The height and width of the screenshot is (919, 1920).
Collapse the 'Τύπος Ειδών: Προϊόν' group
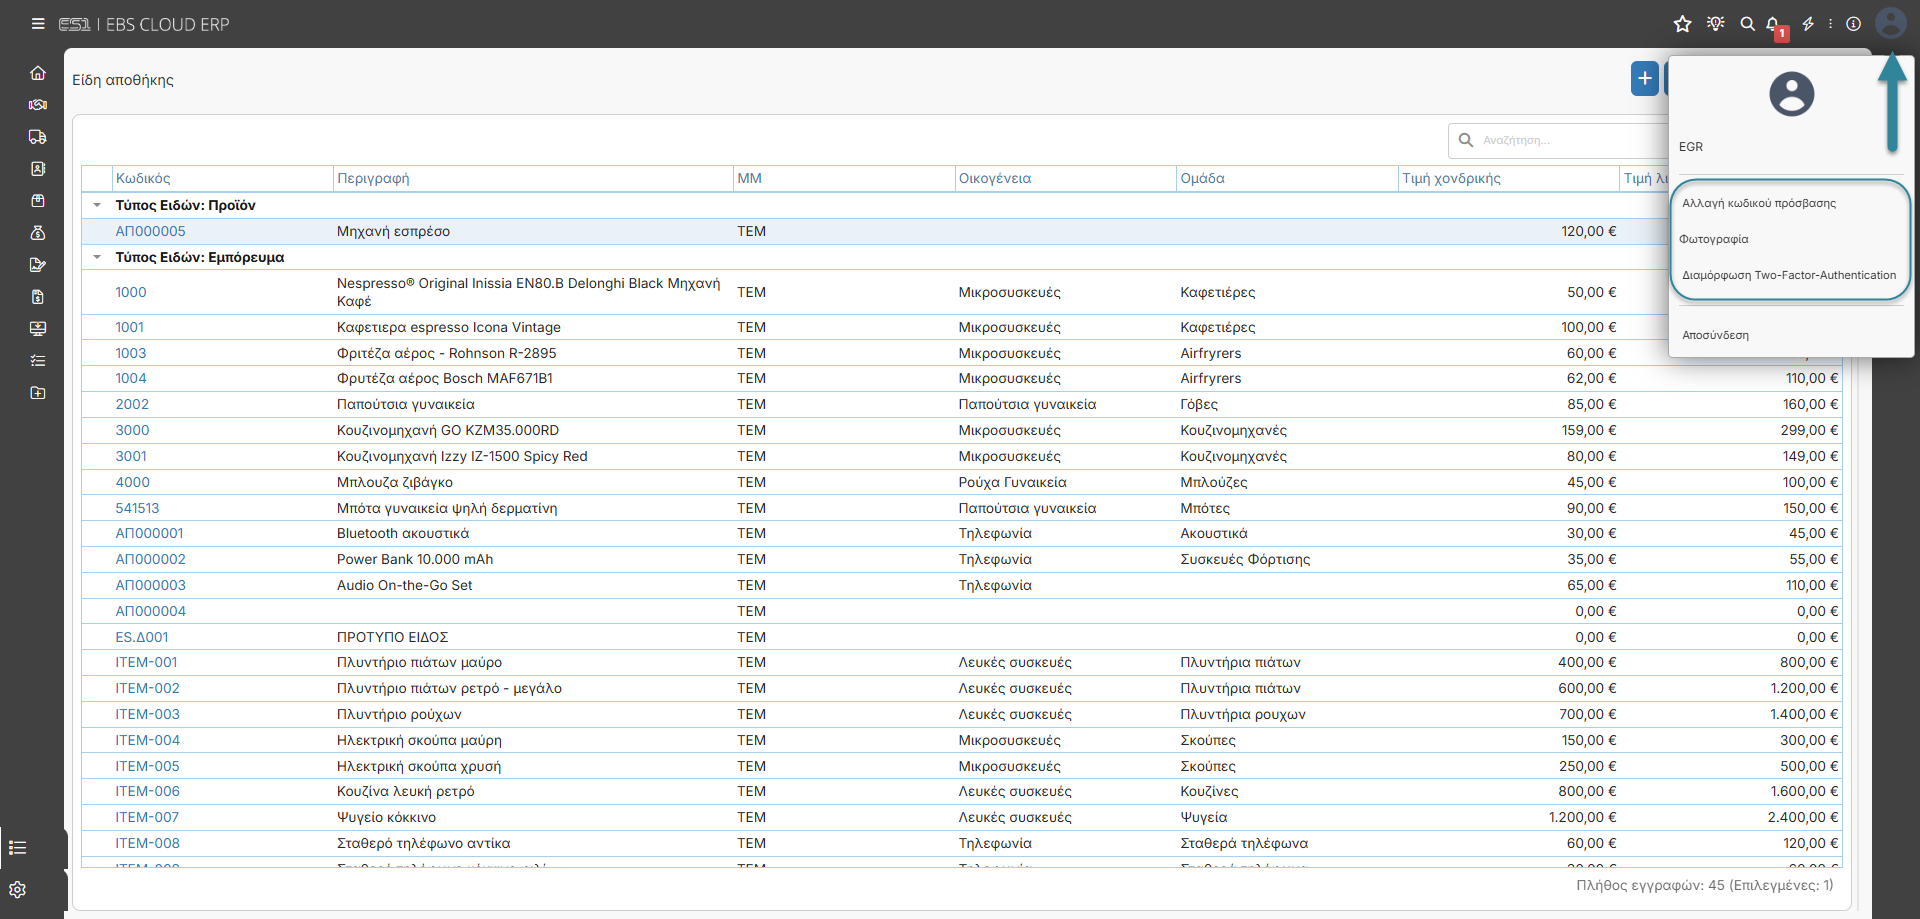point(97,205)
